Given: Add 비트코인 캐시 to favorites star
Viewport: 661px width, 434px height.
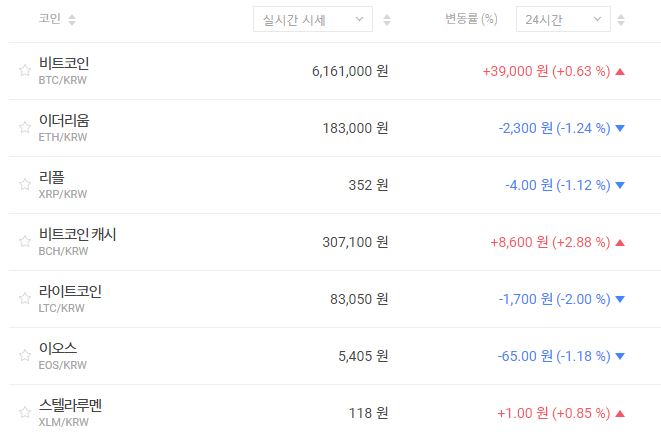Looking at the screenshot, I should click(25, 242).
